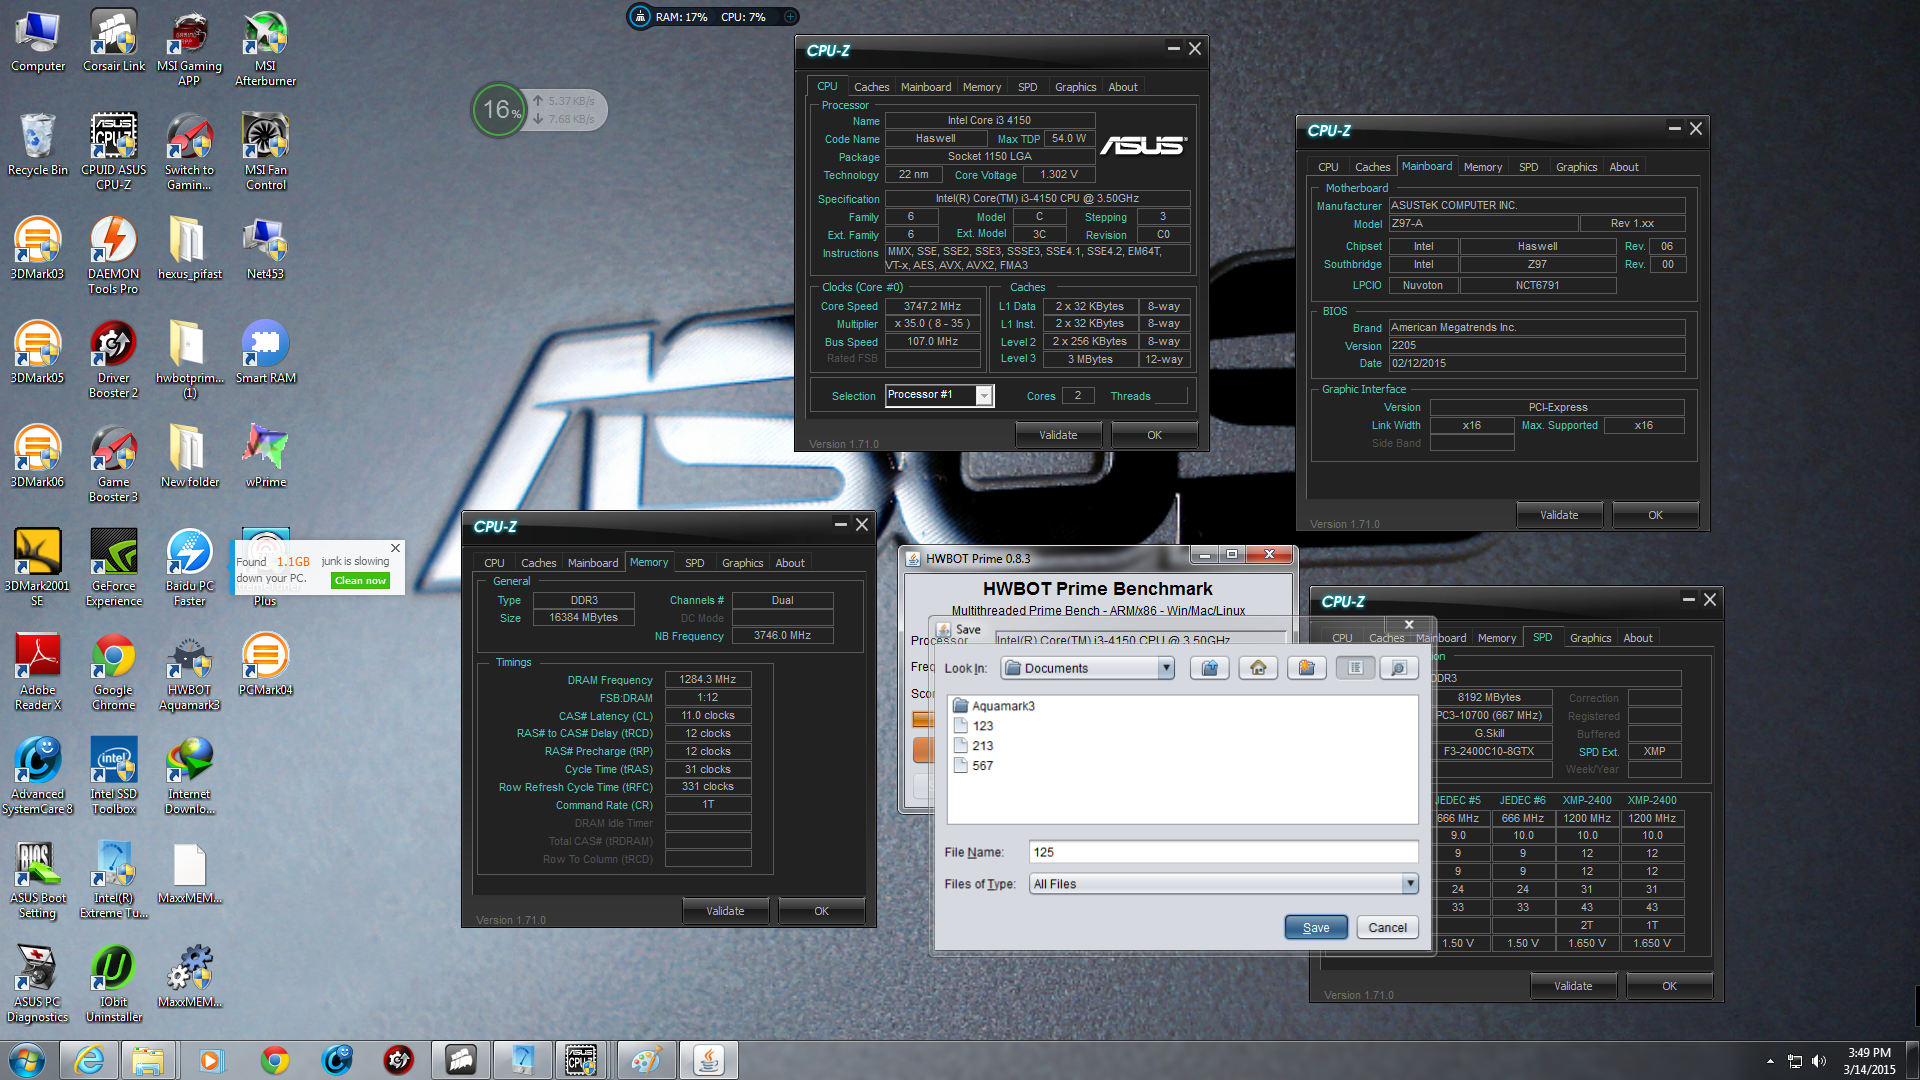1920x1080 pixels.
Task: Click Validate in the CPU-Z Mainboard window
Action: (1559, 515)
